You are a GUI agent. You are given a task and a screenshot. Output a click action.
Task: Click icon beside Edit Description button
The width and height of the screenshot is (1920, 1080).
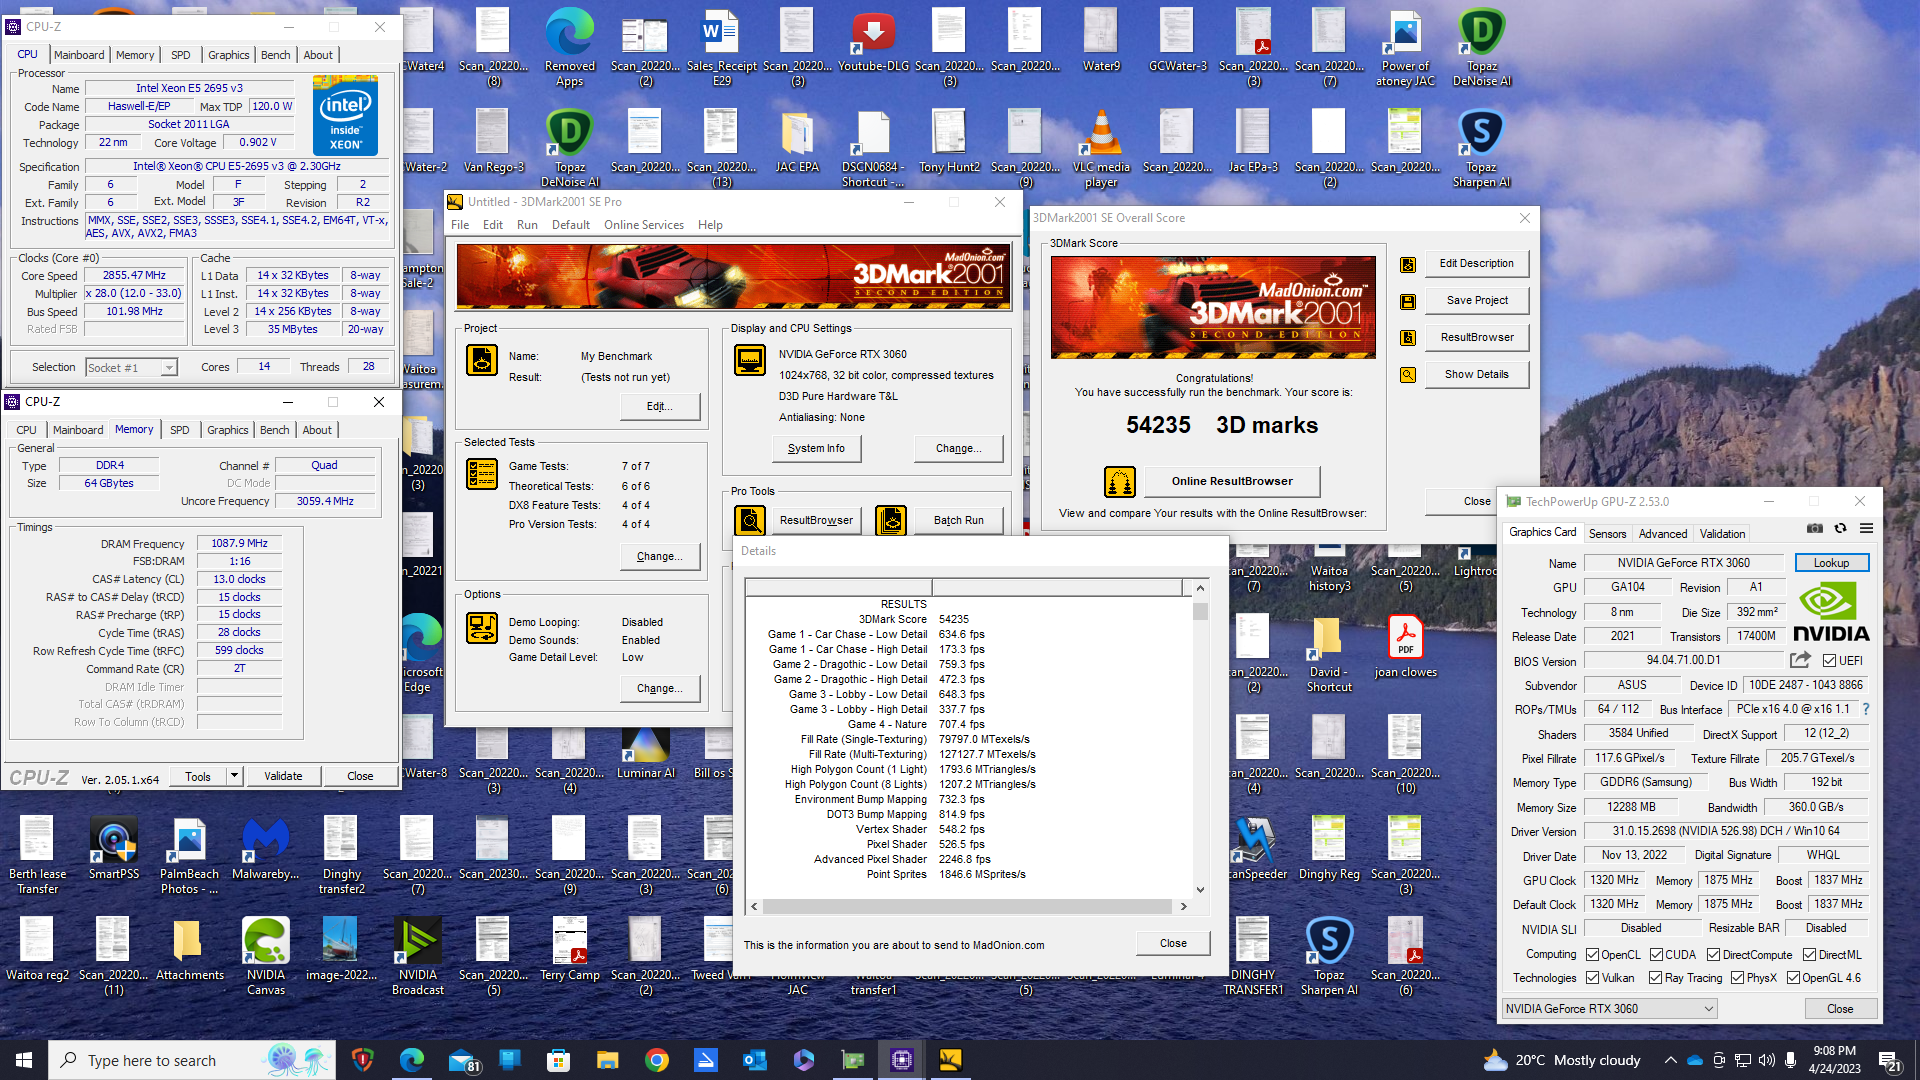[1408, 264]
